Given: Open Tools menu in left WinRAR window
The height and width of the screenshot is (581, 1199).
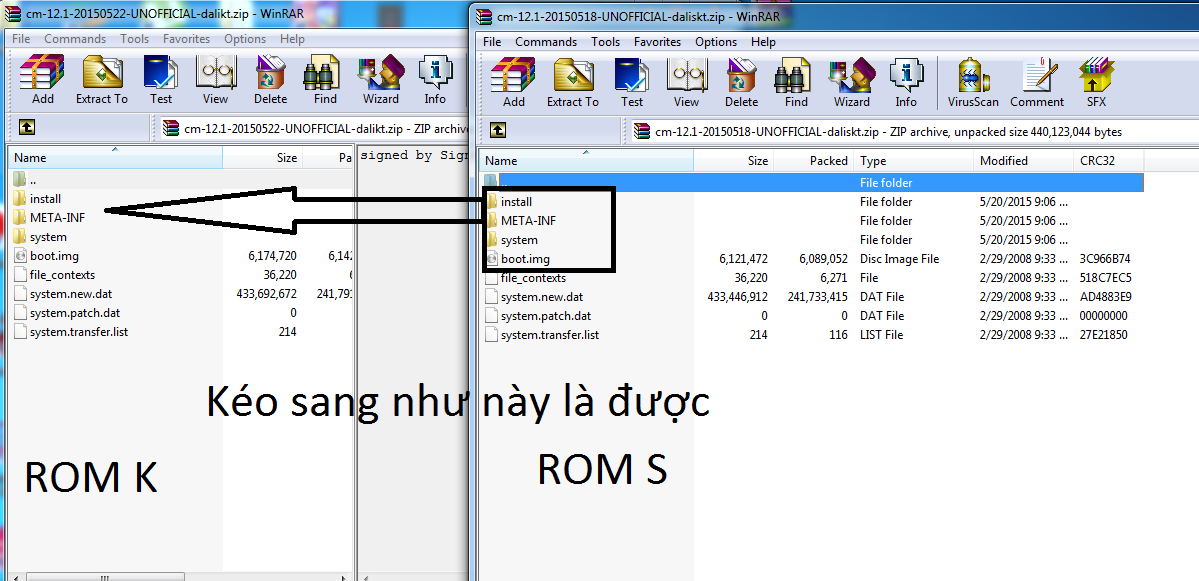Looking at the screenshot, I should click(135, 39).
